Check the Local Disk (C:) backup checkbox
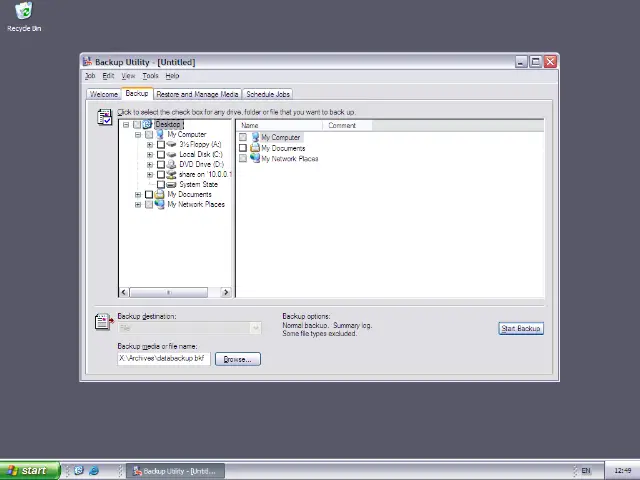 [161, 154]
